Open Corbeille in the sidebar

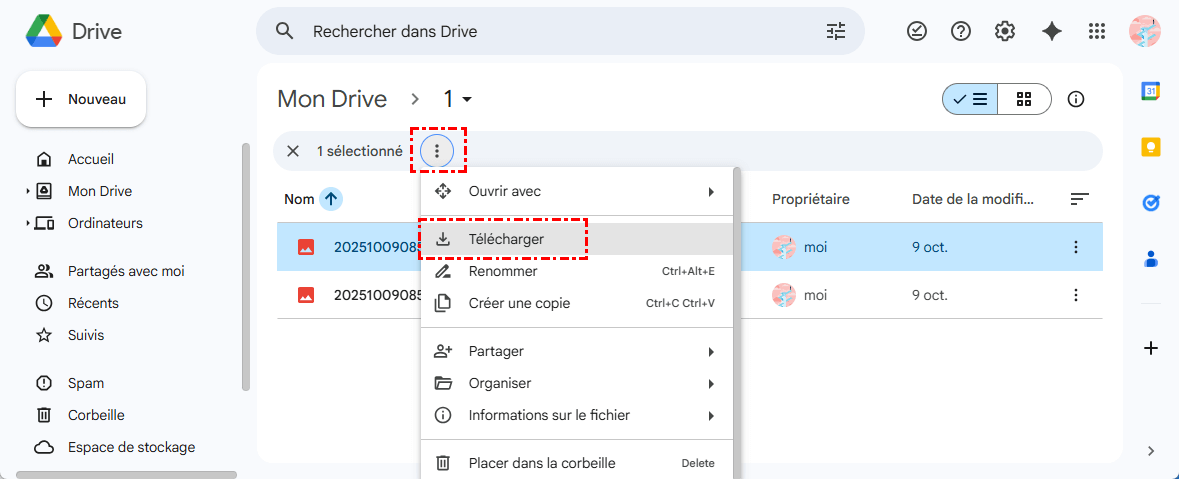(96, 415)
